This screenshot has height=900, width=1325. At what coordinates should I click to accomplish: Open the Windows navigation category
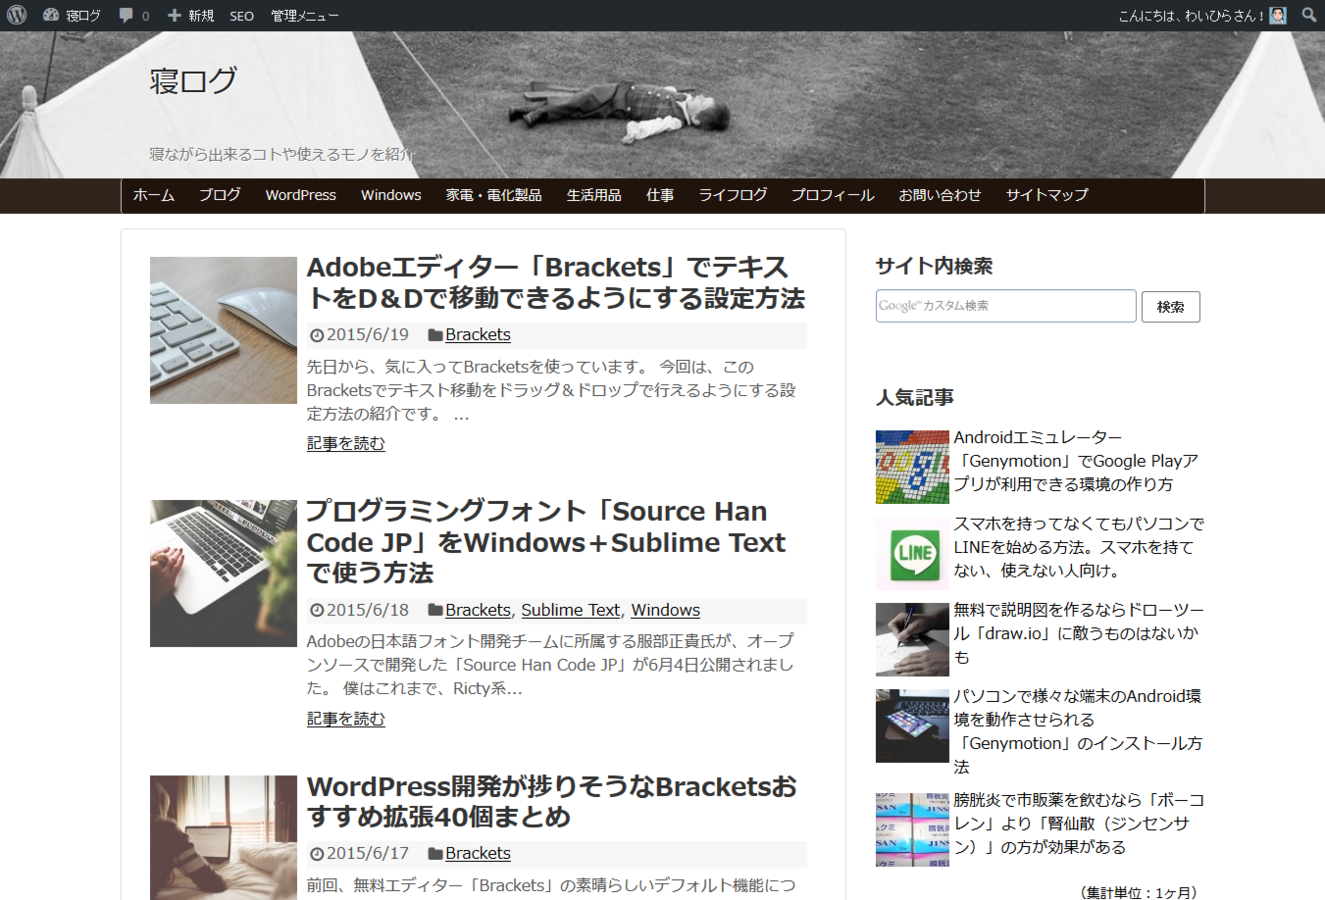[391, 195]
